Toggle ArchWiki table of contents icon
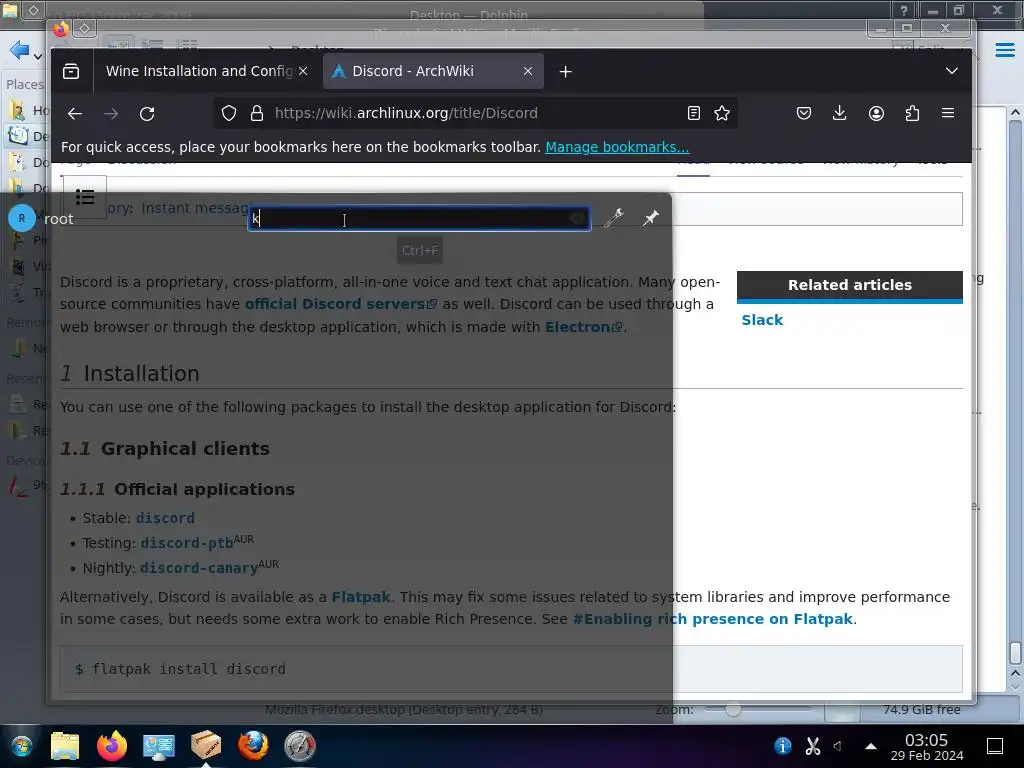This screenshot has height=768, width=1024. (x=85, y=197)
